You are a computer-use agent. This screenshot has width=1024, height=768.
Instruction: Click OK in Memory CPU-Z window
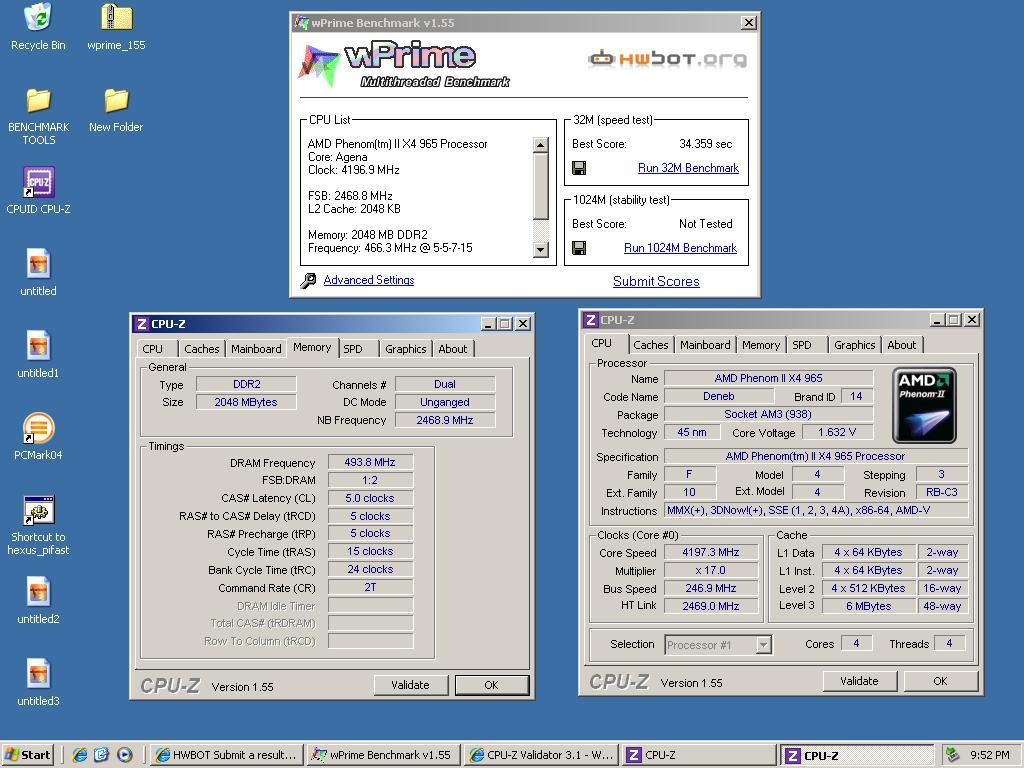pyautogui.click(x=491, y=685)
